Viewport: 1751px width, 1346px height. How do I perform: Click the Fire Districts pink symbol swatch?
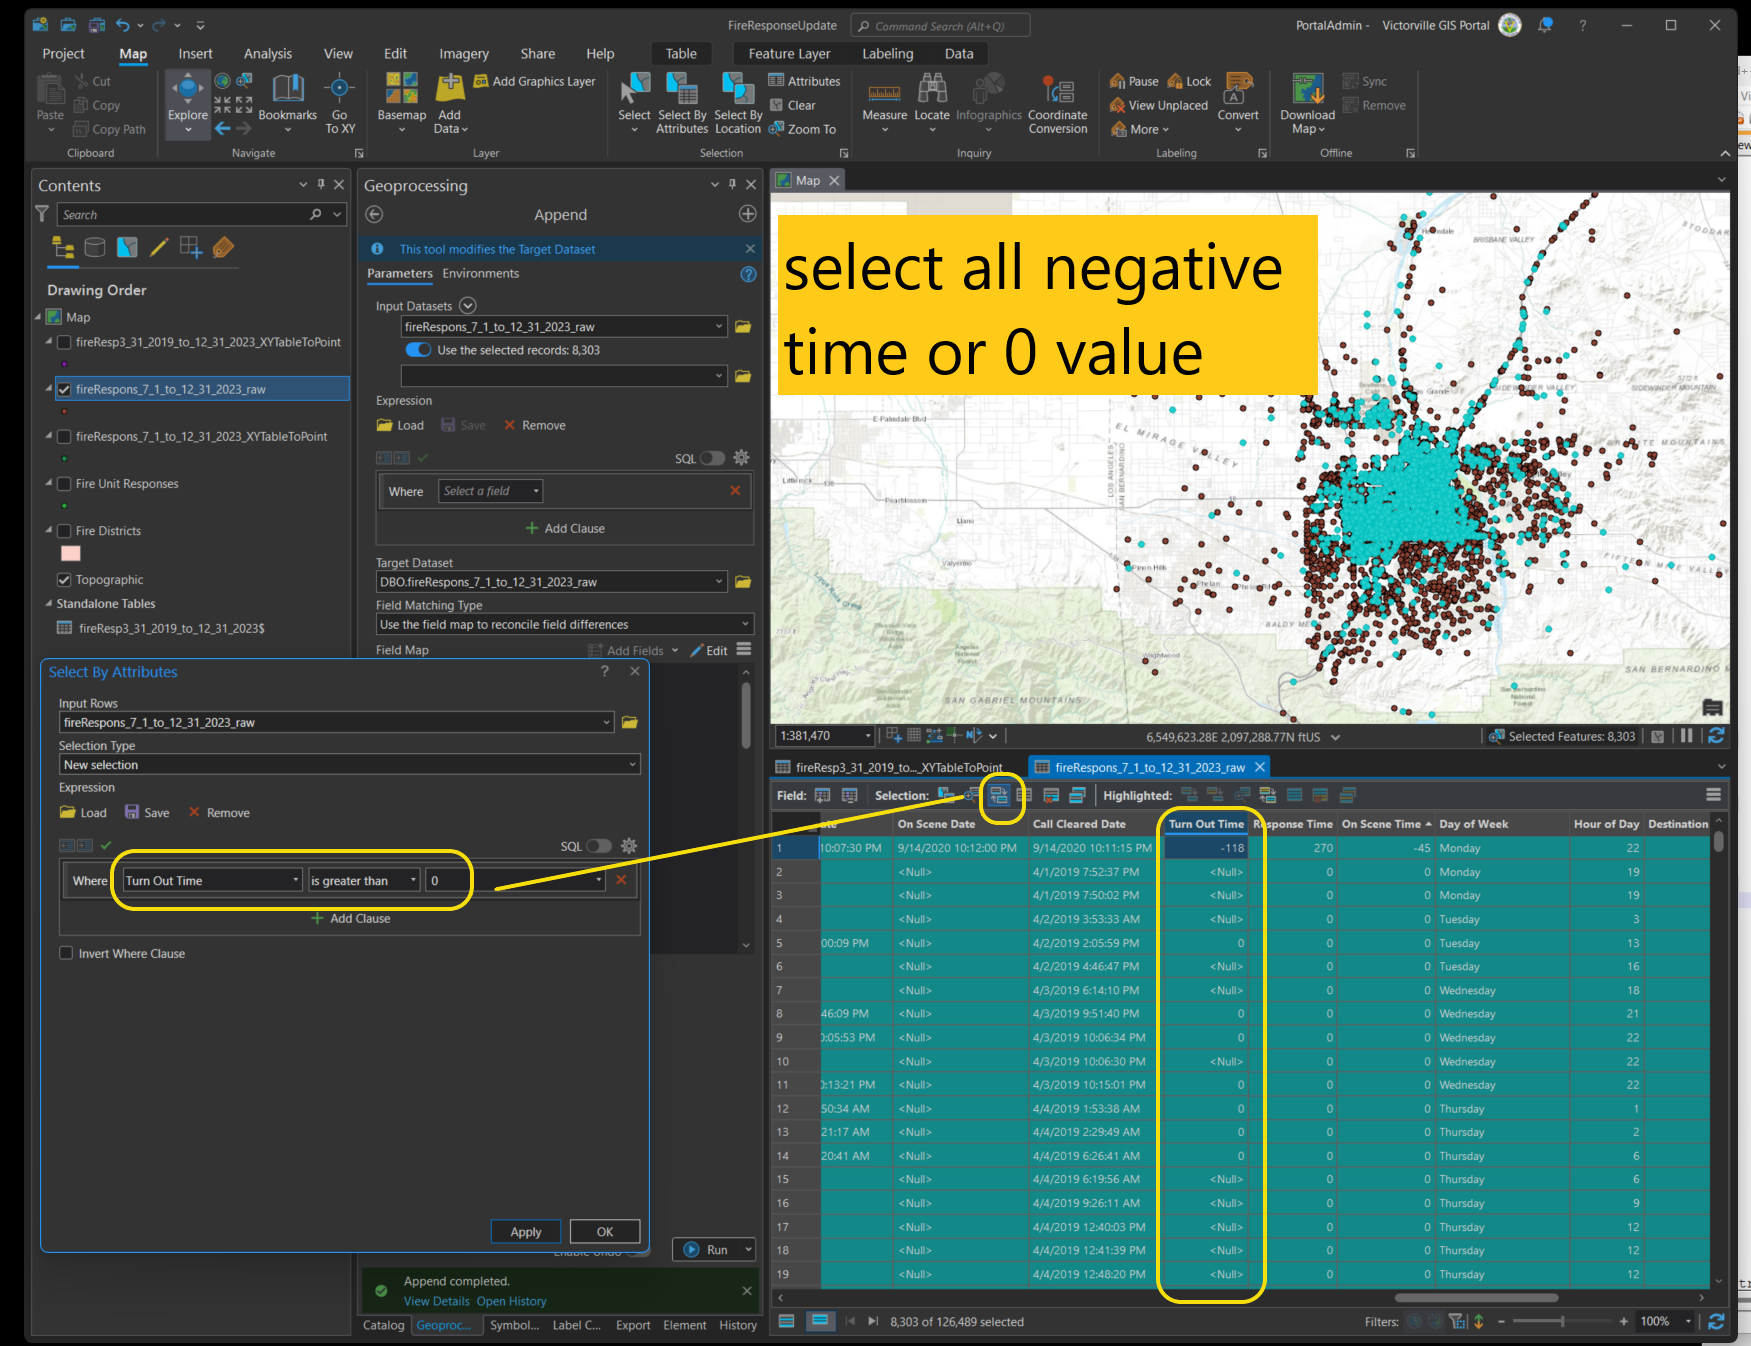tap(71, 553)
